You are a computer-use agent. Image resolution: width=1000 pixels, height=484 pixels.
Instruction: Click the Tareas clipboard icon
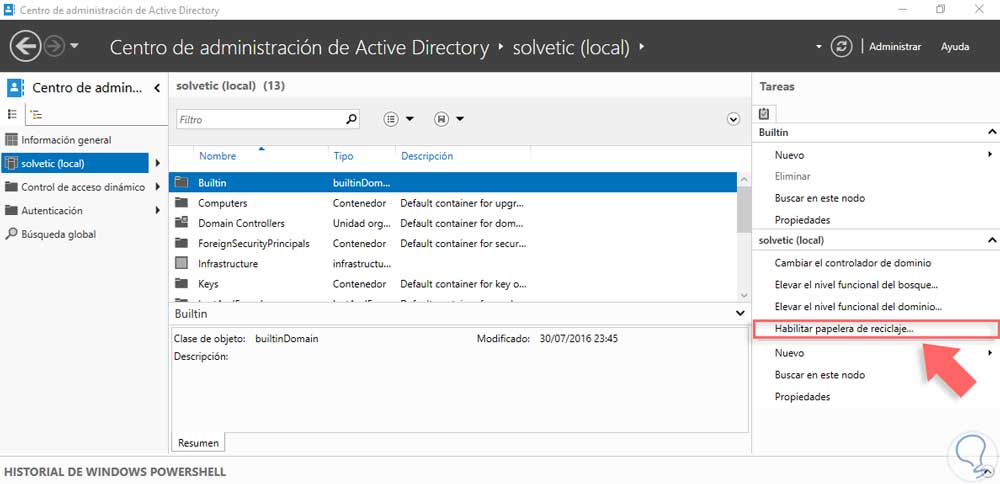point(764,114)
